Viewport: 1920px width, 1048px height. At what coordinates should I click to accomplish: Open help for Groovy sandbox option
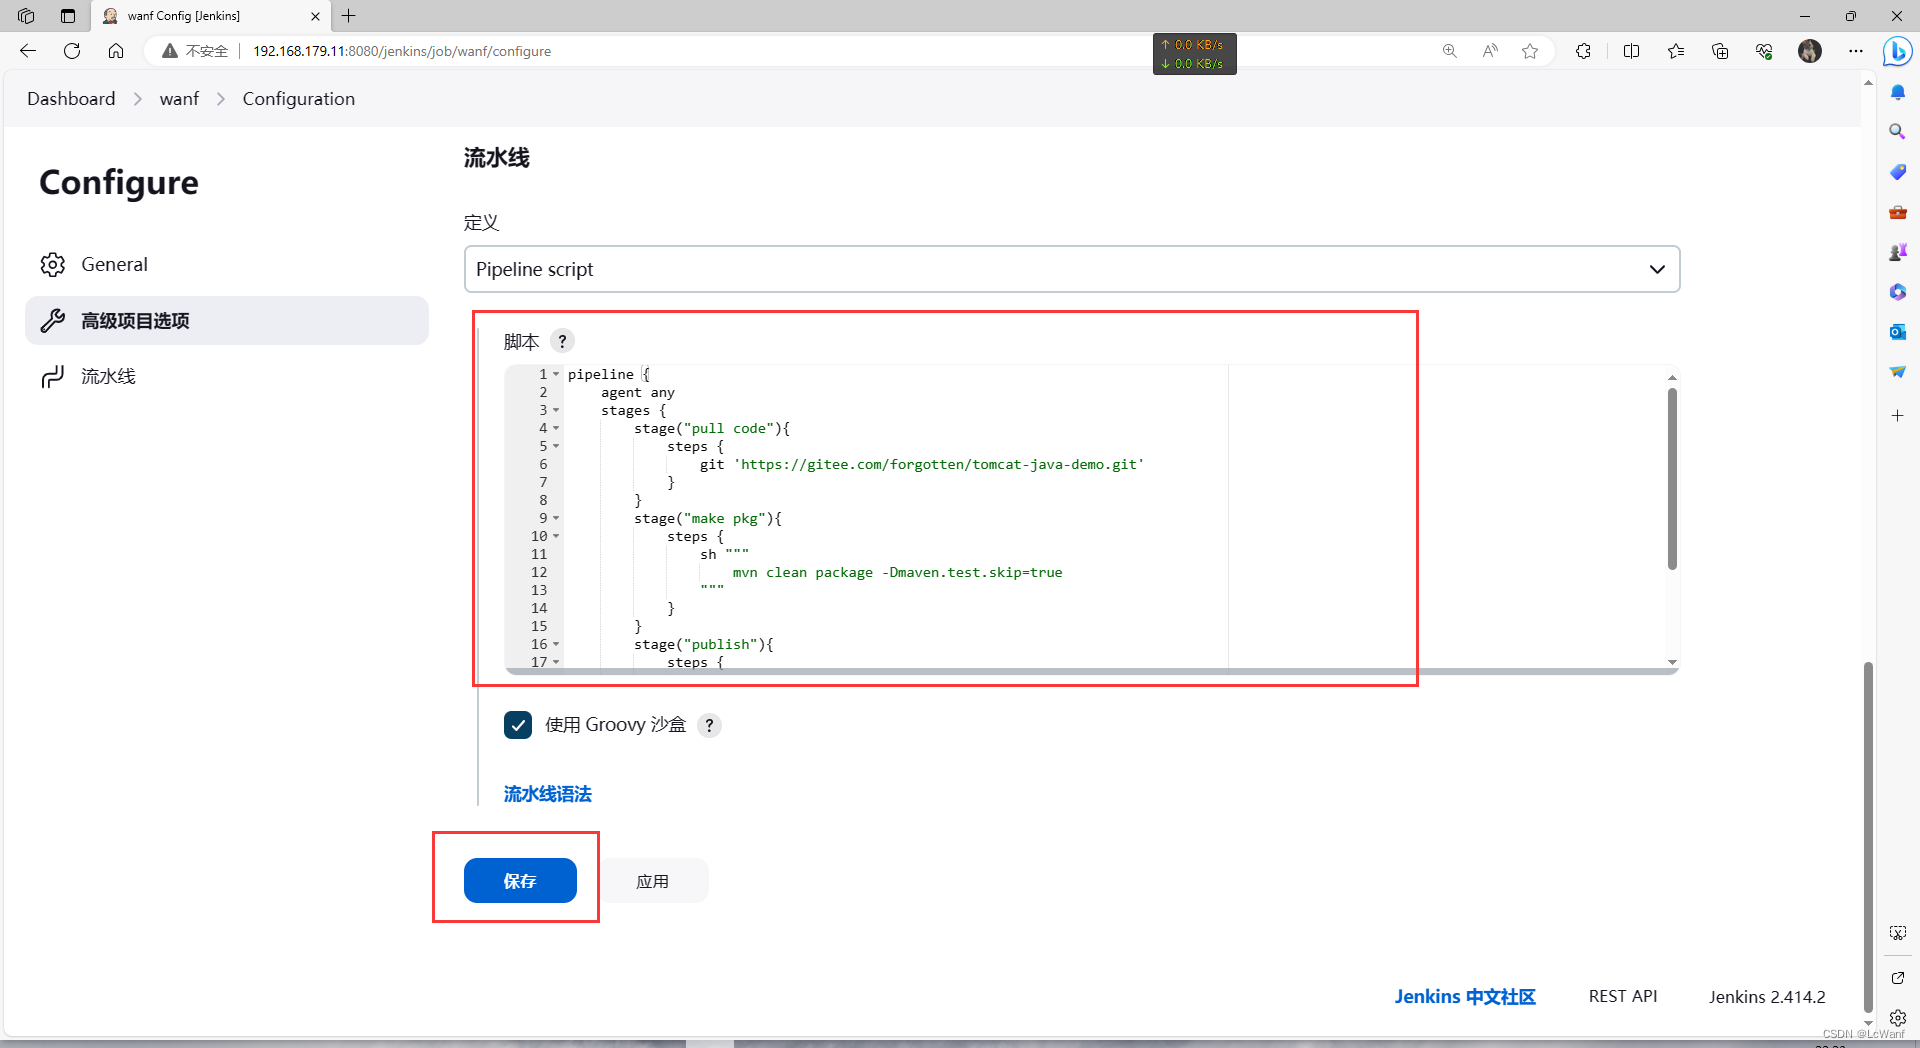(x=709, y=725)
